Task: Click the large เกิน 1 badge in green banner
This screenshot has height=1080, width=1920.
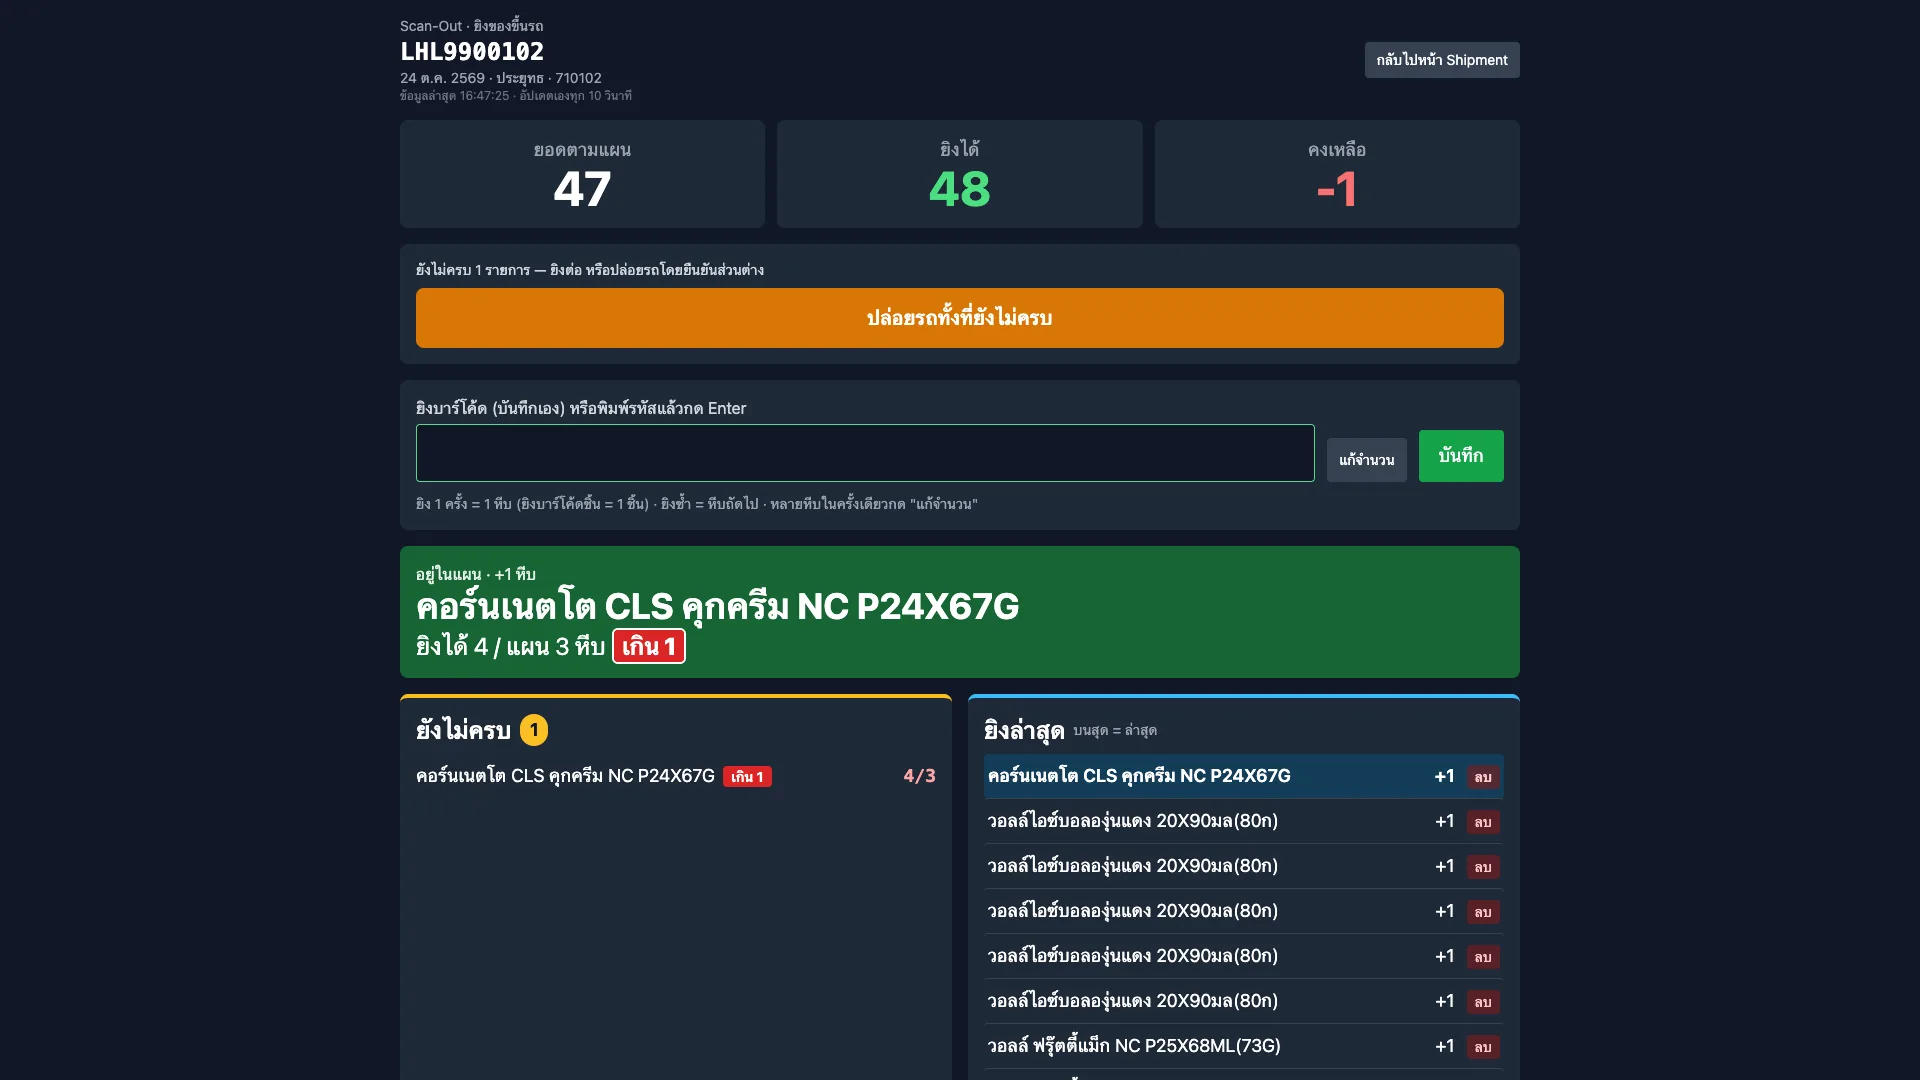Action: 649,646
